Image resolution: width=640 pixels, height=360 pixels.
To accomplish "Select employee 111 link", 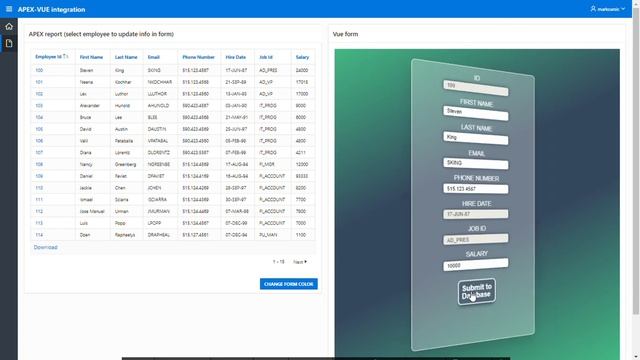I will pos(39,200).
